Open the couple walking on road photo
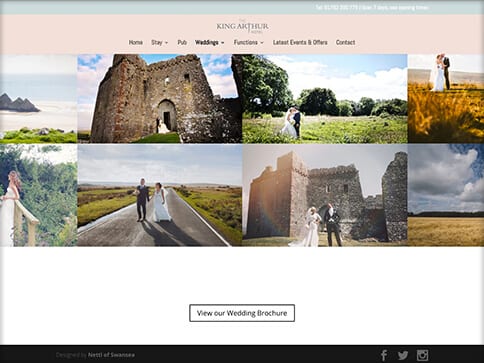 (x=160, y=195)
